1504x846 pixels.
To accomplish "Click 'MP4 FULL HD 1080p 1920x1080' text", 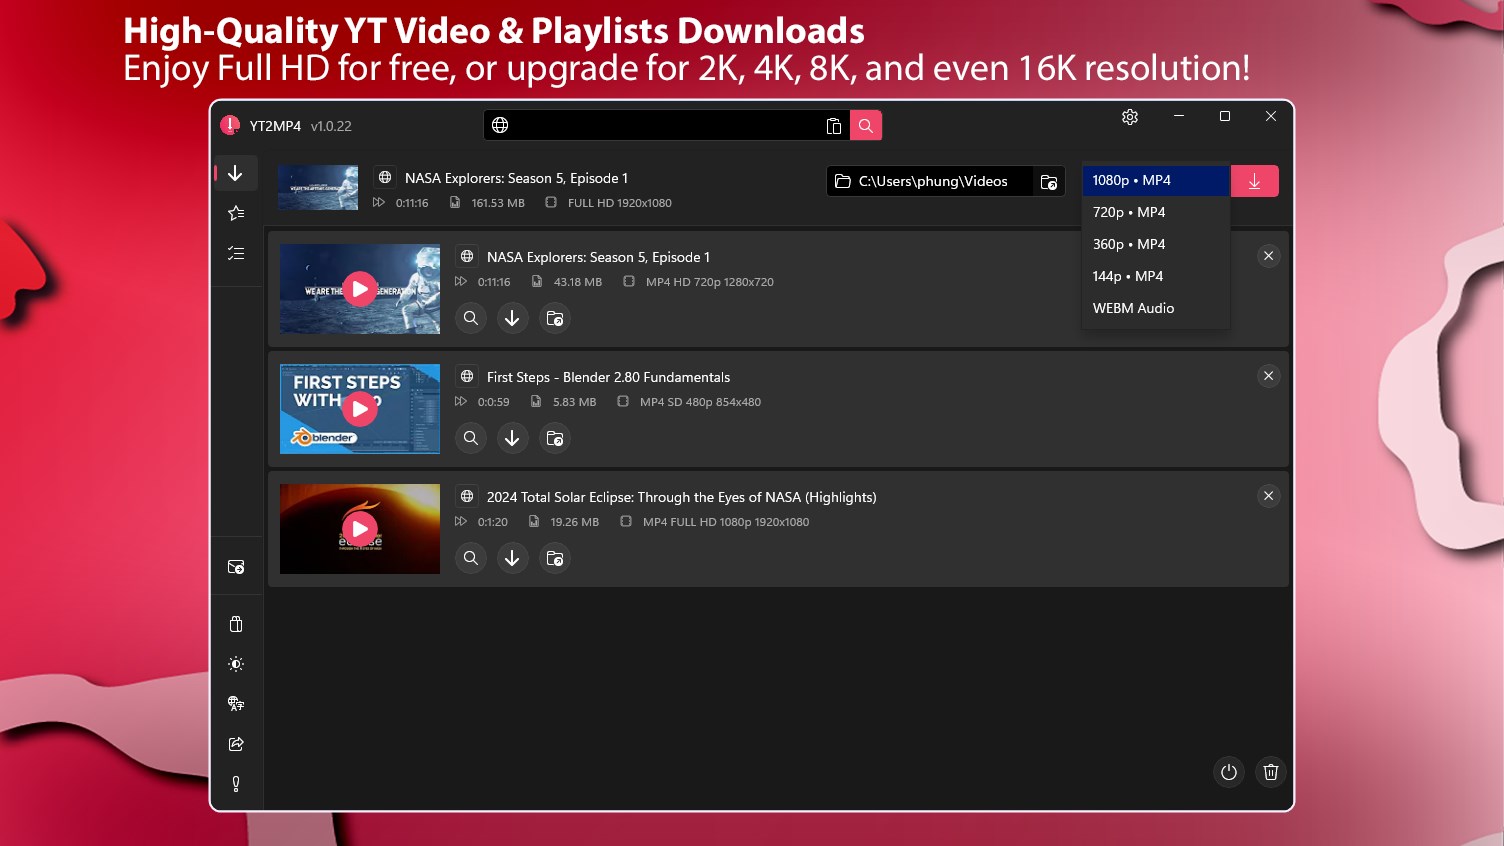I will coord(726,522).
